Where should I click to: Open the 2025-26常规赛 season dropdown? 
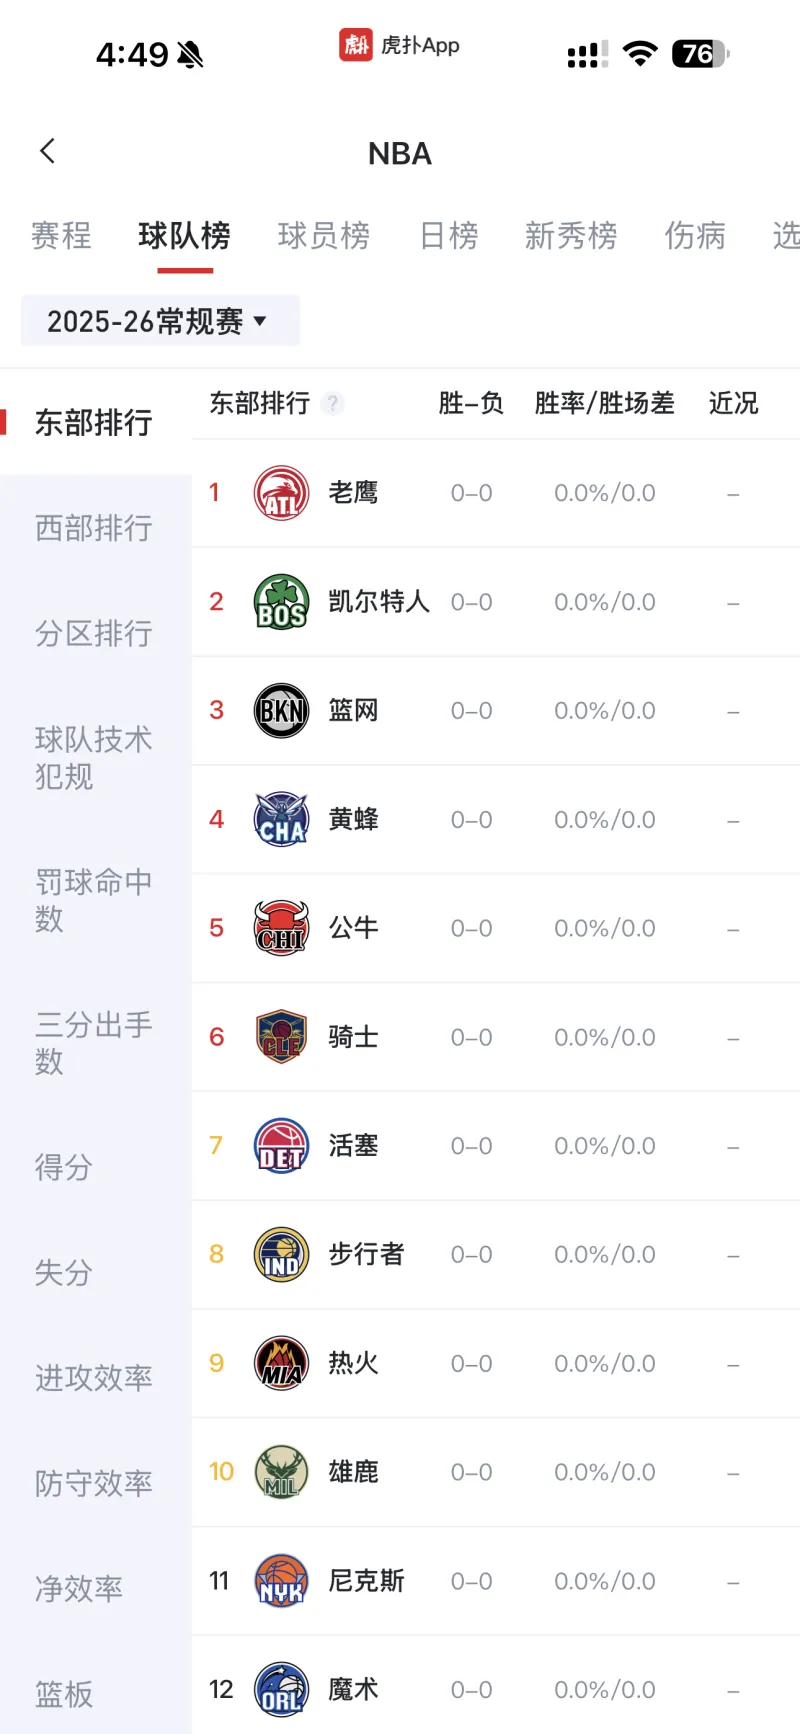click(160, 321)
